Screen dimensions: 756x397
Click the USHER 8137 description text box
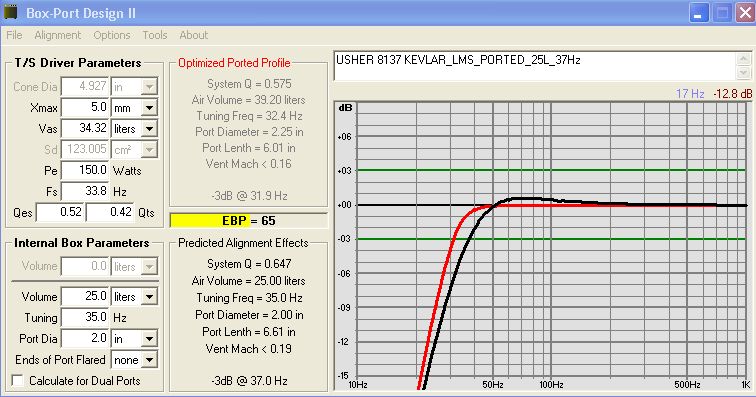pyautogui.click(x=535, y=66)
